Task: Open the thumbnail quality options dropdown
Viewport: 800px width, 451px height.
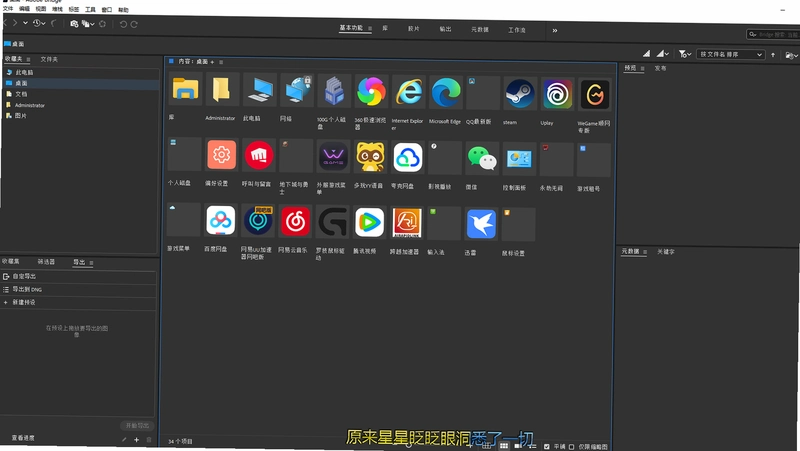Action: (663, 53)
